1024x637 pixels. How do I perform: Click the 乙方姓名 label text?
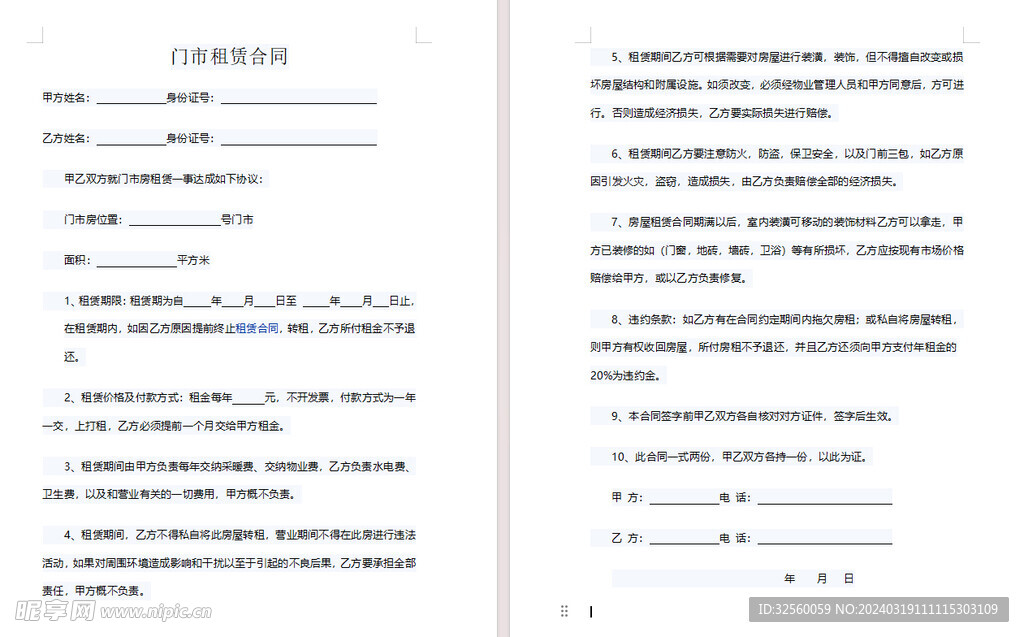point(66,139)
